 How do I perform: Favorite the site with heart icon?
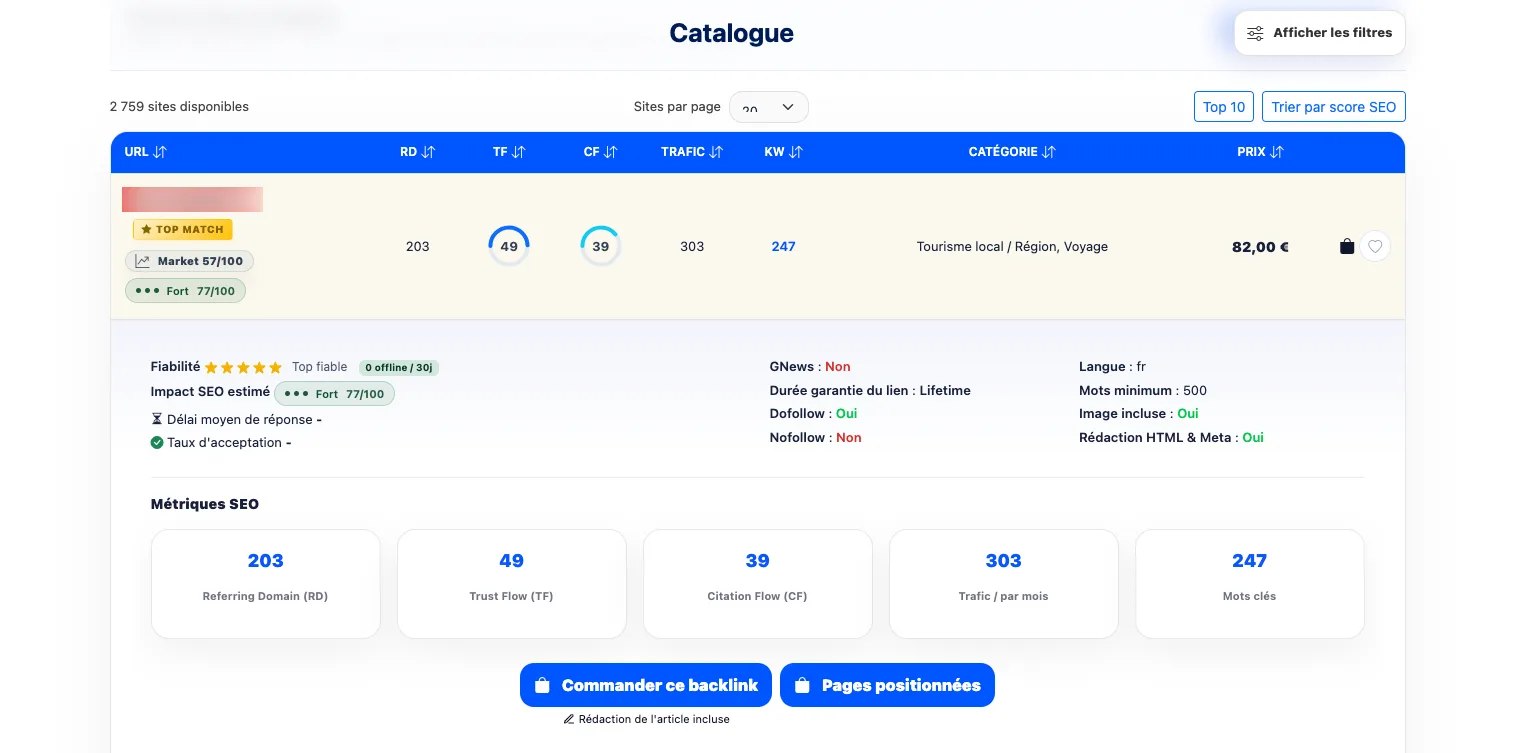point(1375,246)
